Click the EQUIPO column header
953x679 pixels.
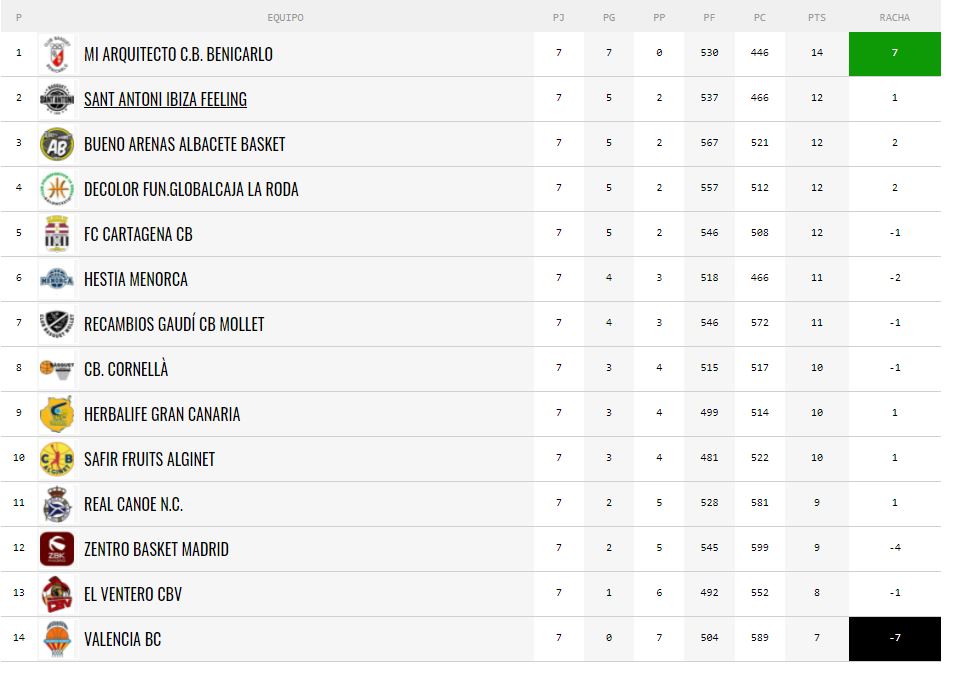click(x=285, y=17)
